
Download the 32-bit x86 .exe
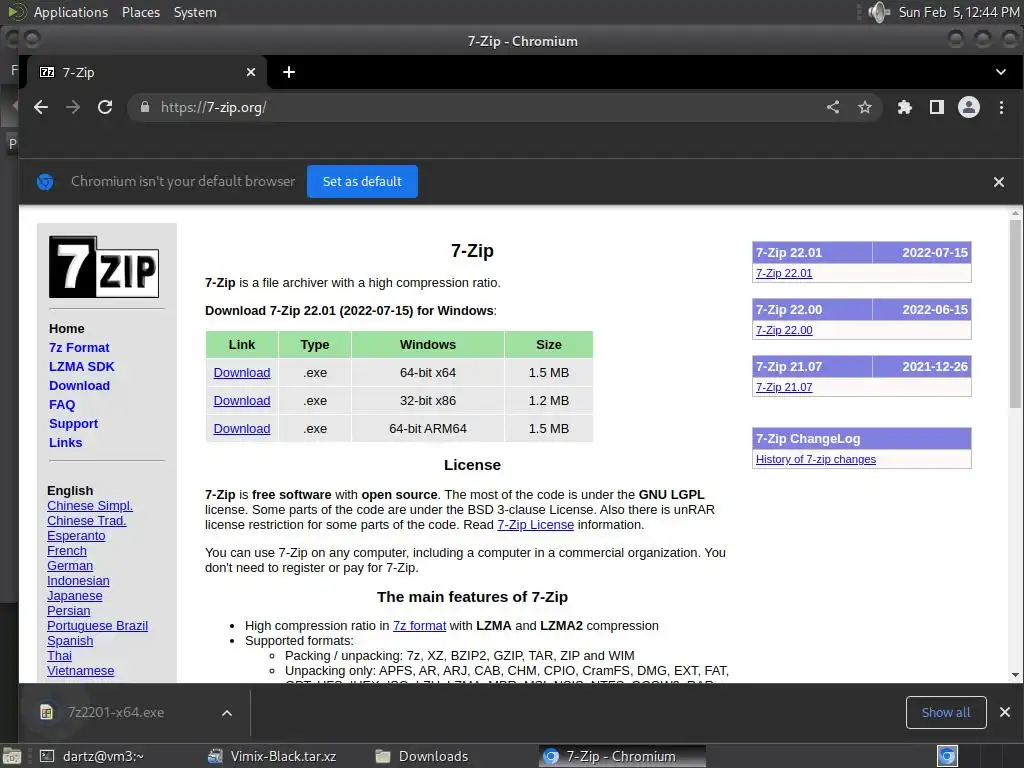[x=242, y=400]
